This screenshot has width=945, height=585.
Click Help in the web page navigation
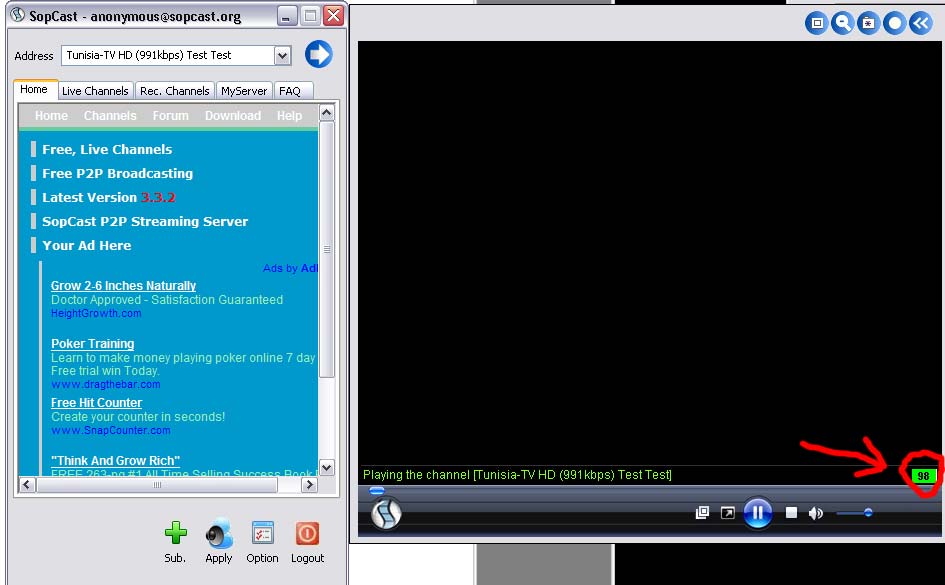click(x=289, y=116)
